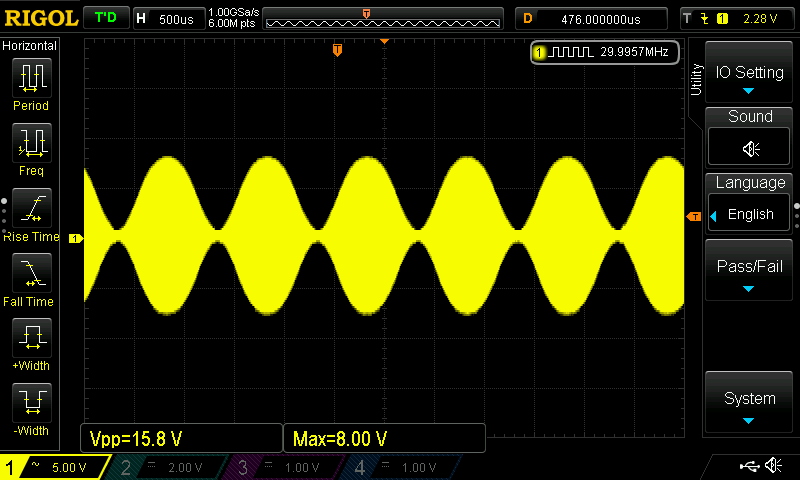Click the trigger source channel 1 badge
The image size is (800, 480).
pyautogui.click(x=722, y=19)
